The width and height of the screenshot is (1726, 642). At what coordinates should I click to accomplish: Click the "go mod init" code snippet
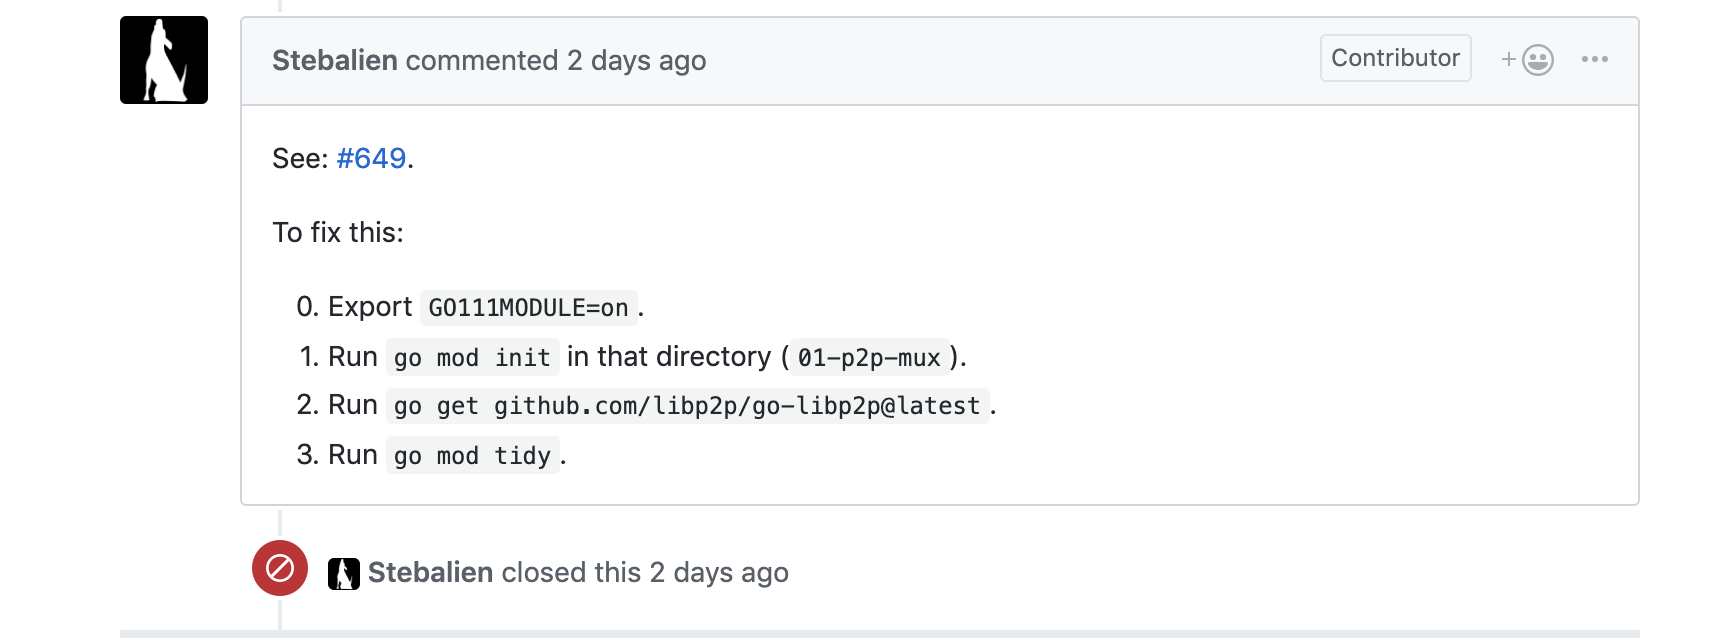(x=472, y=358)
